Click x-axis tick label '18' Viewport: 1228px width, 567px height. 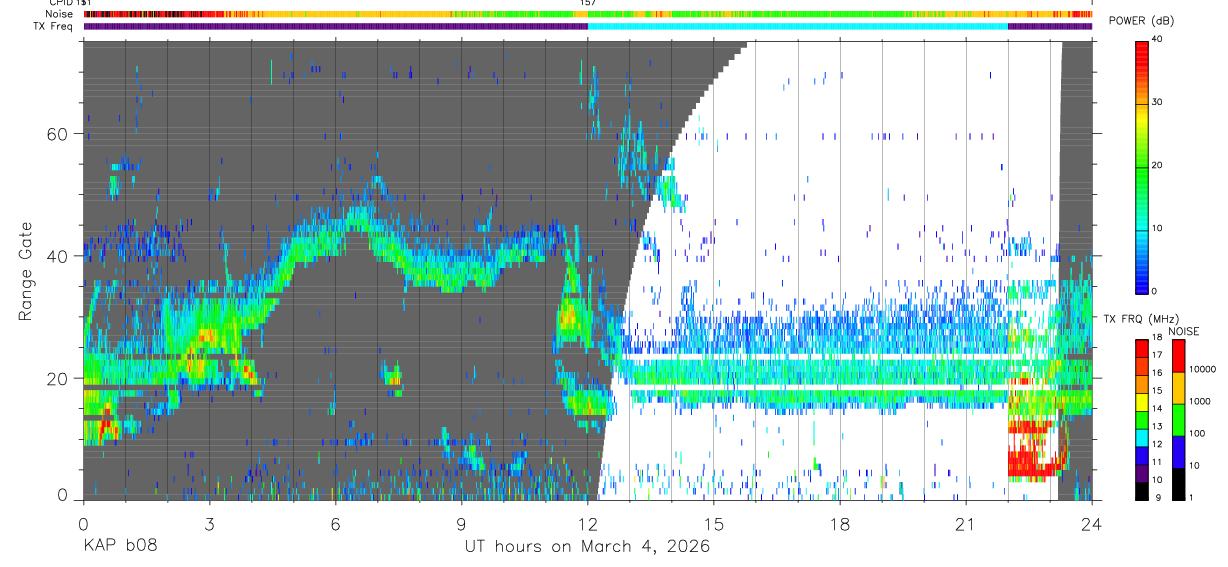[x=840, y=524]
